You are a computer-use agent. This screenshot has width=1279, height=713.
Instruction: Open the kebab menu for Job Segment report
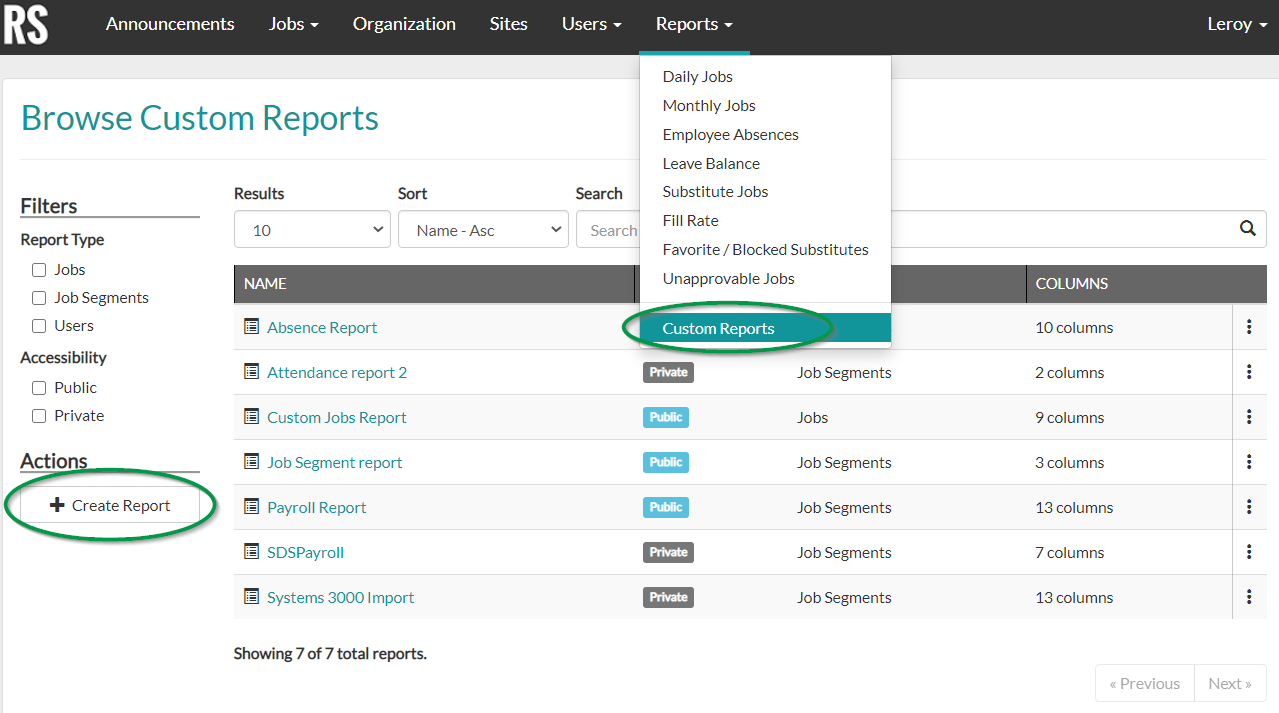tap(1249, 461)
